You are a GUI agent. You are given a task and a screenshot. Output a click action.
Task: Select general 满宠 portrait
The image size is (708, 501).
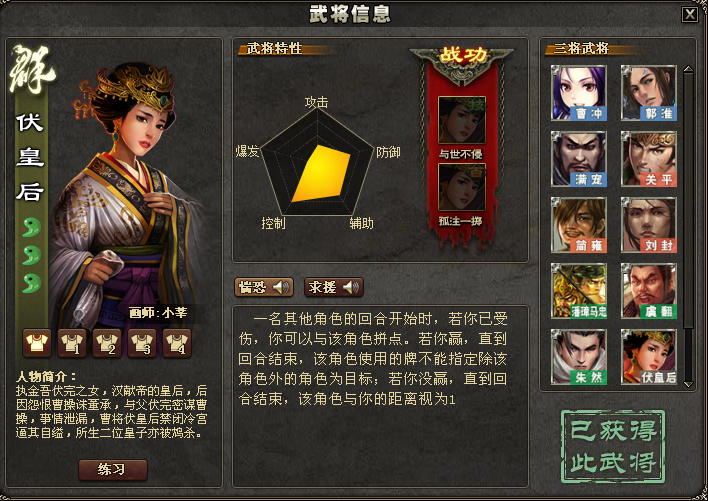[x=579, y=159]
